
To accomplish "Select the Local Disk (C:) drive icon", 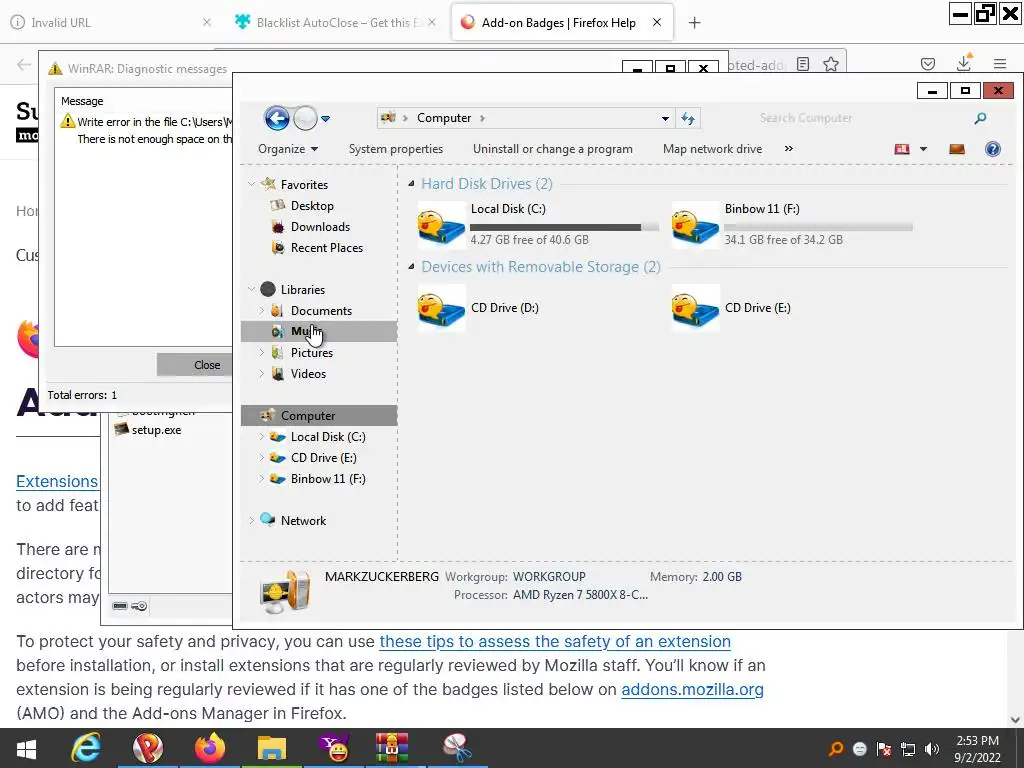I will [441, 226].
